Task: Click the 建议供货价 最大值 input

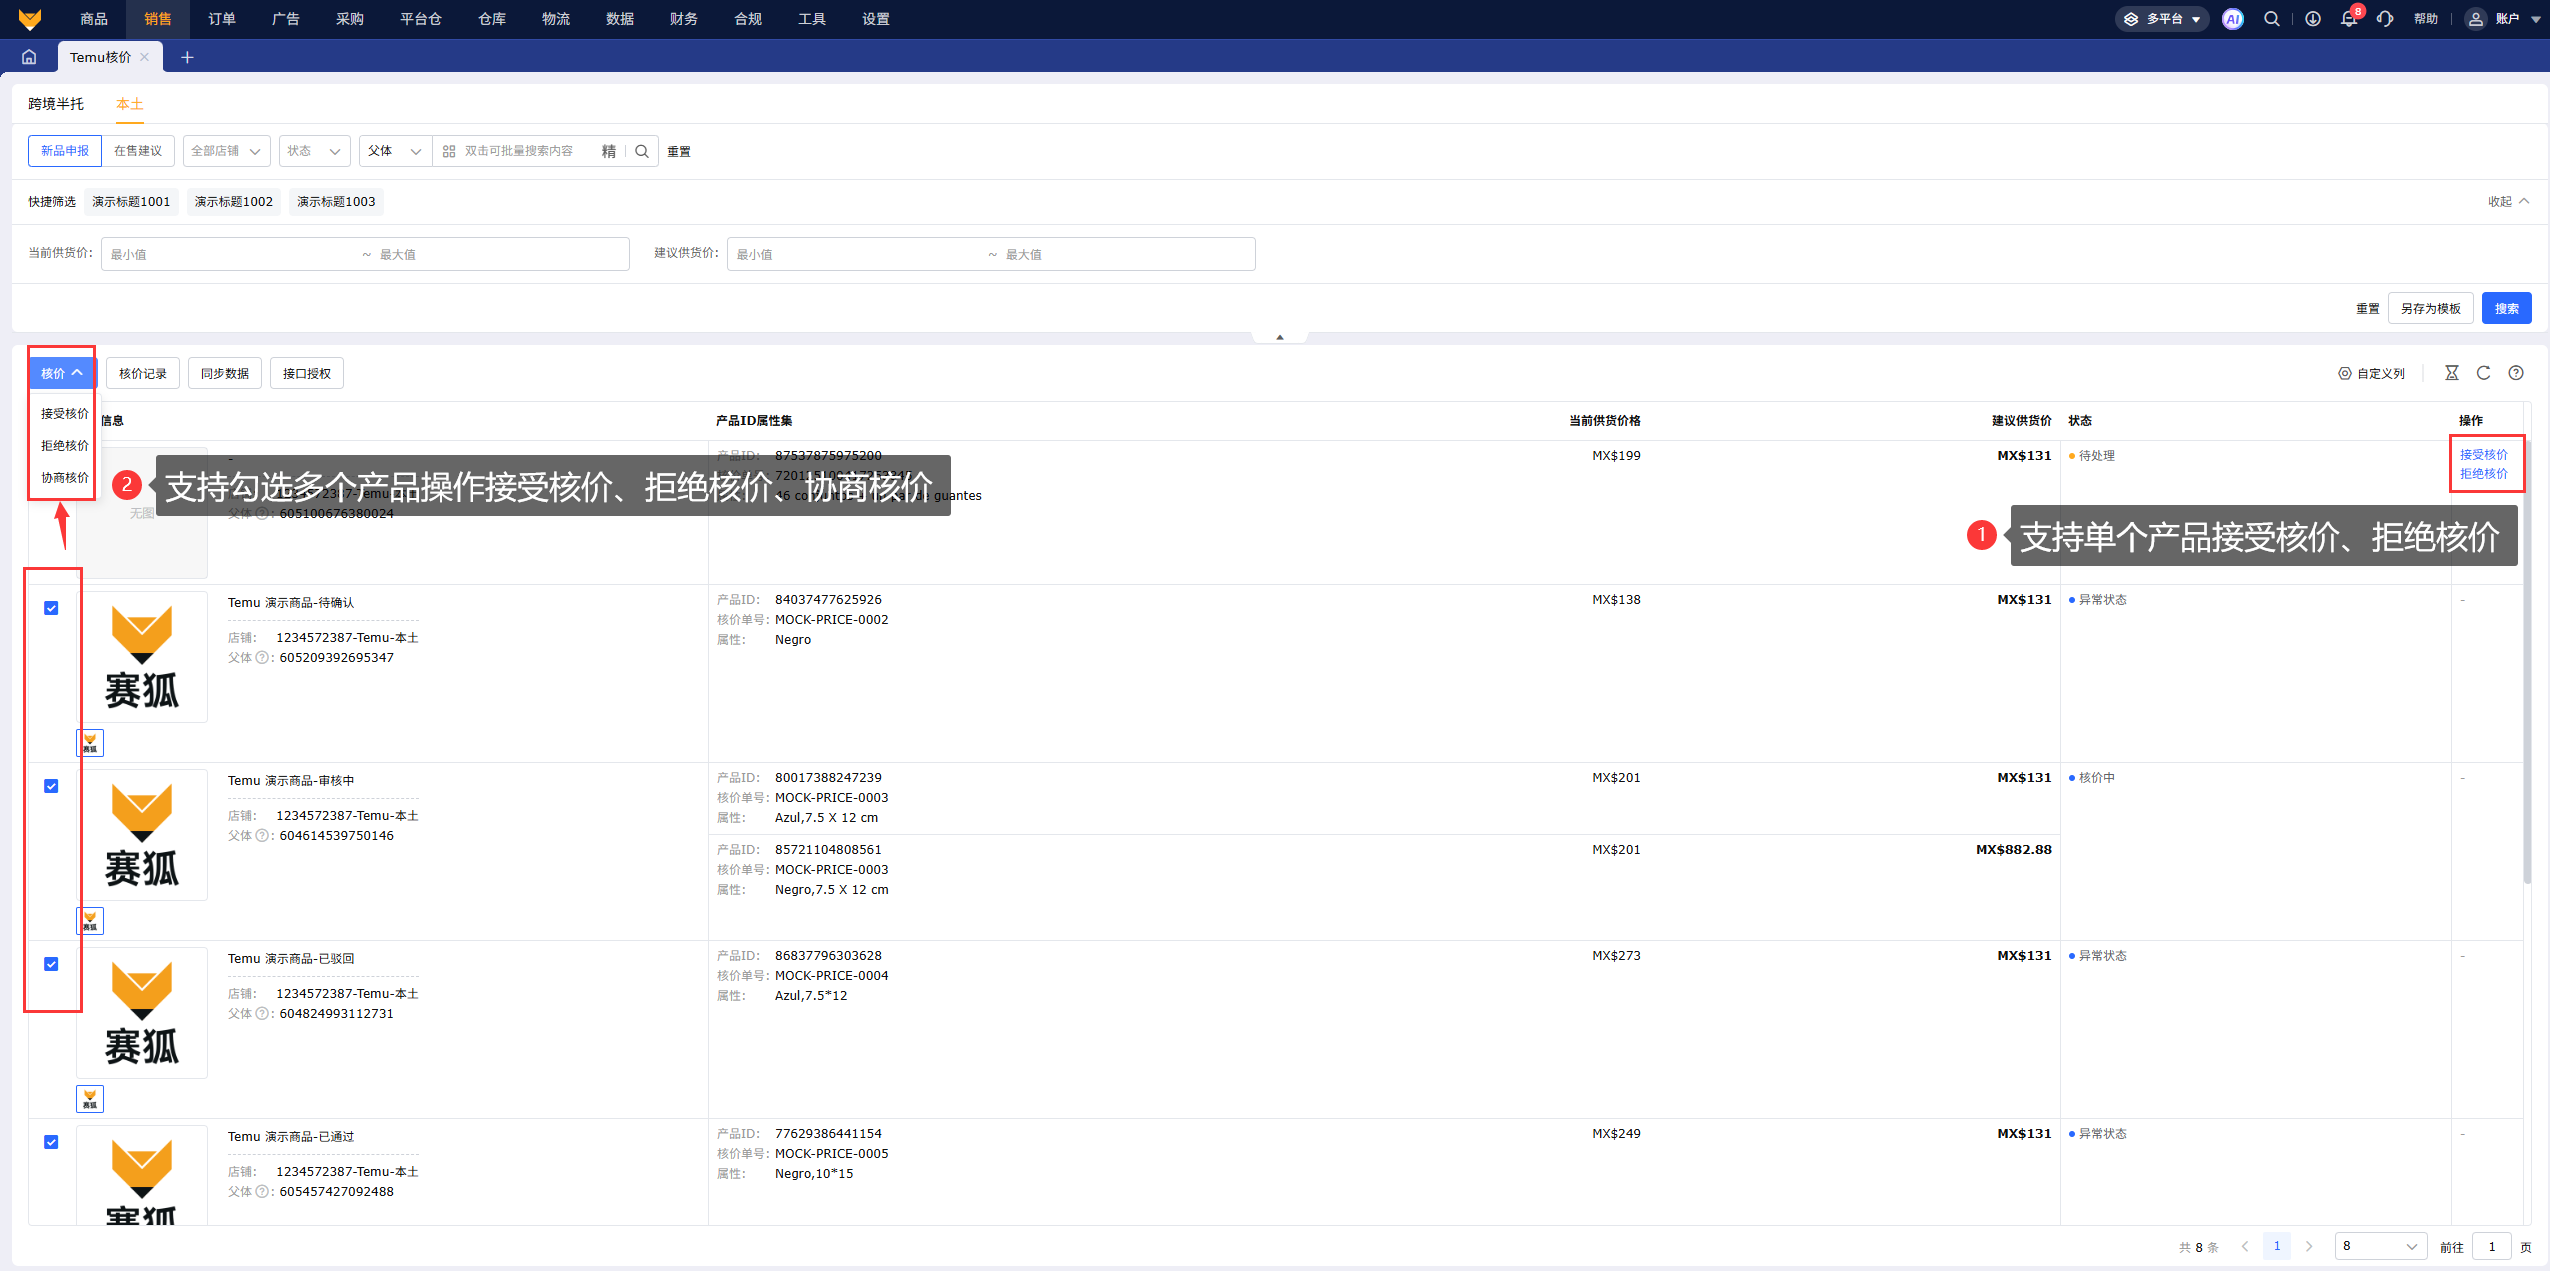Action: [x=1125, y=254]
